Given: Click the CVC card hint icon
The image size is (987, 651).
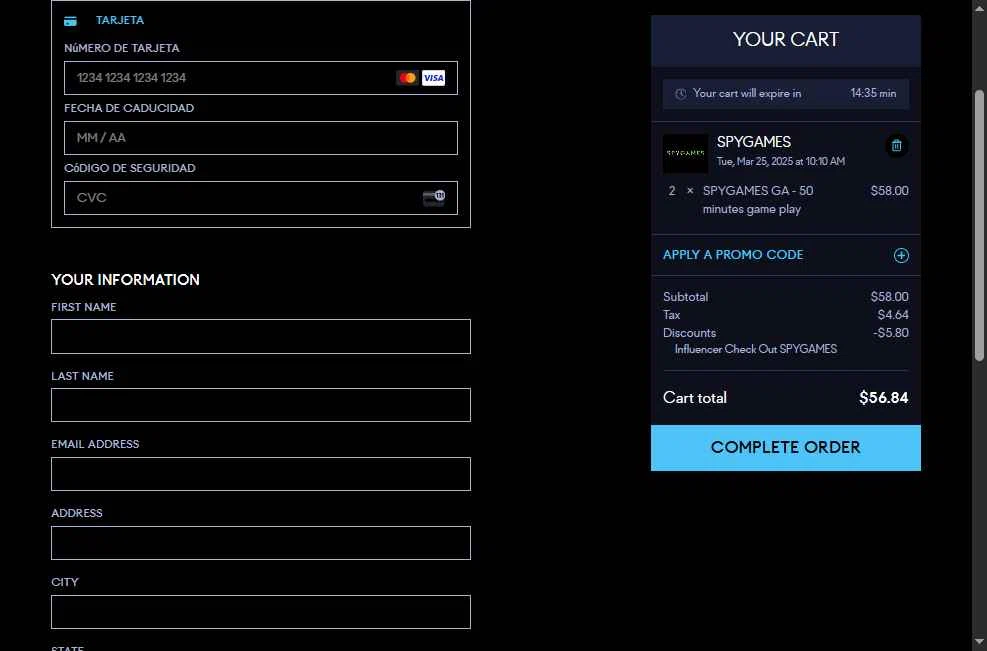Looking at the screenshot, I should (434, 198).
